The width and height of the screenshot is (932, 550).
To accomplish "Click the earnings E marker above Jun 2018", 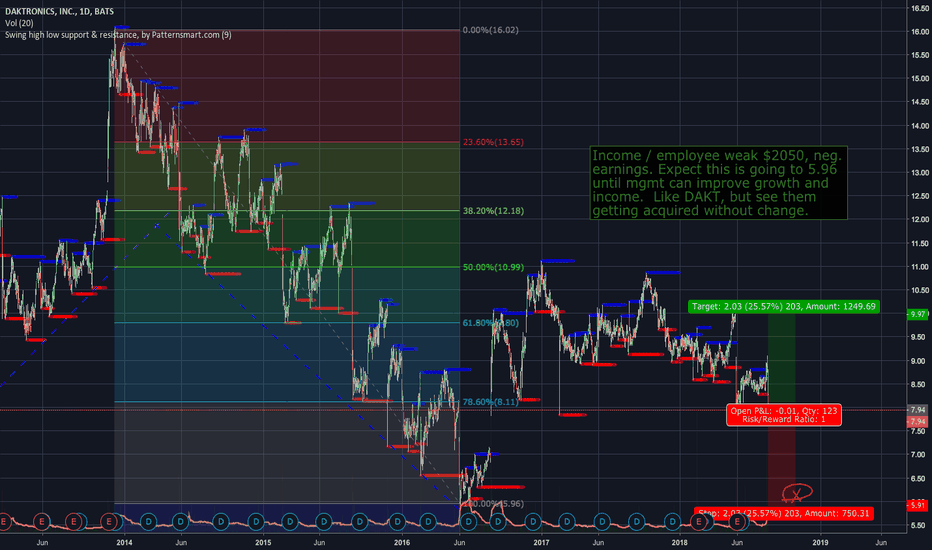I will (738, 521).
